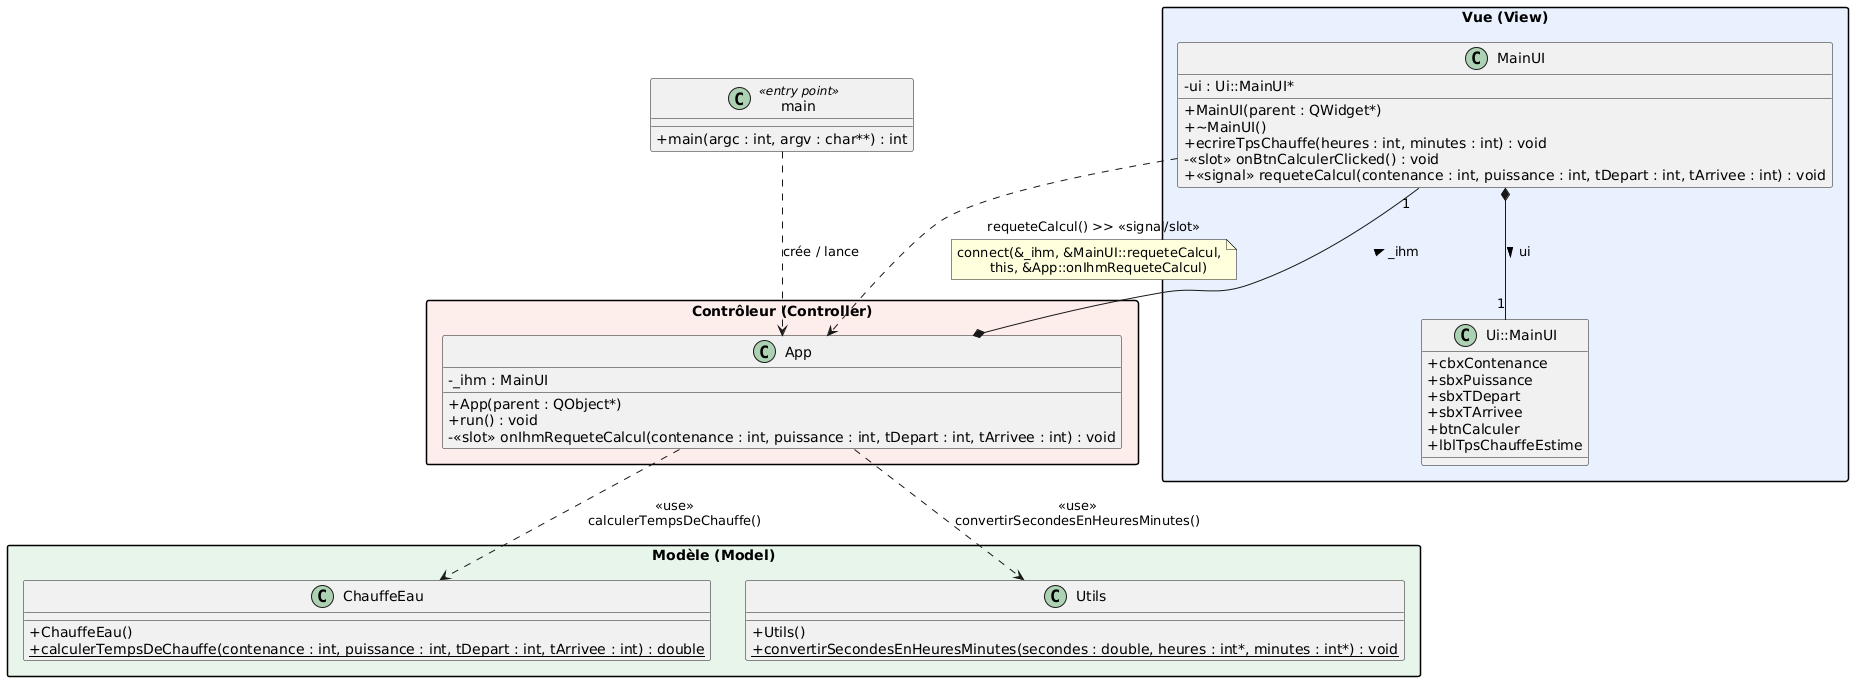
Task: Click the ~MainUI() destructor line
Action: click(x=1225, y=126)
